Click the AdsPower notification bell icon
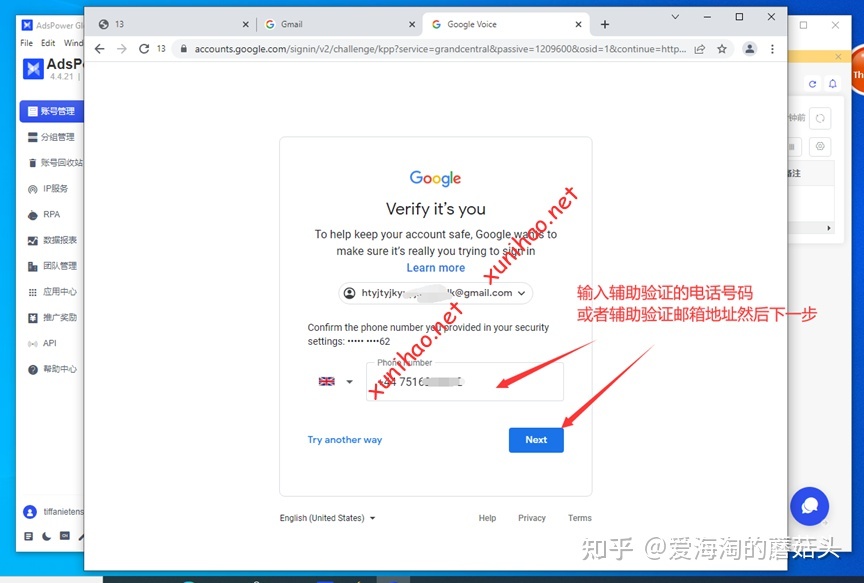Image resolution: width=864 pixels, height=583 pixels. click(x=833, y=84)
